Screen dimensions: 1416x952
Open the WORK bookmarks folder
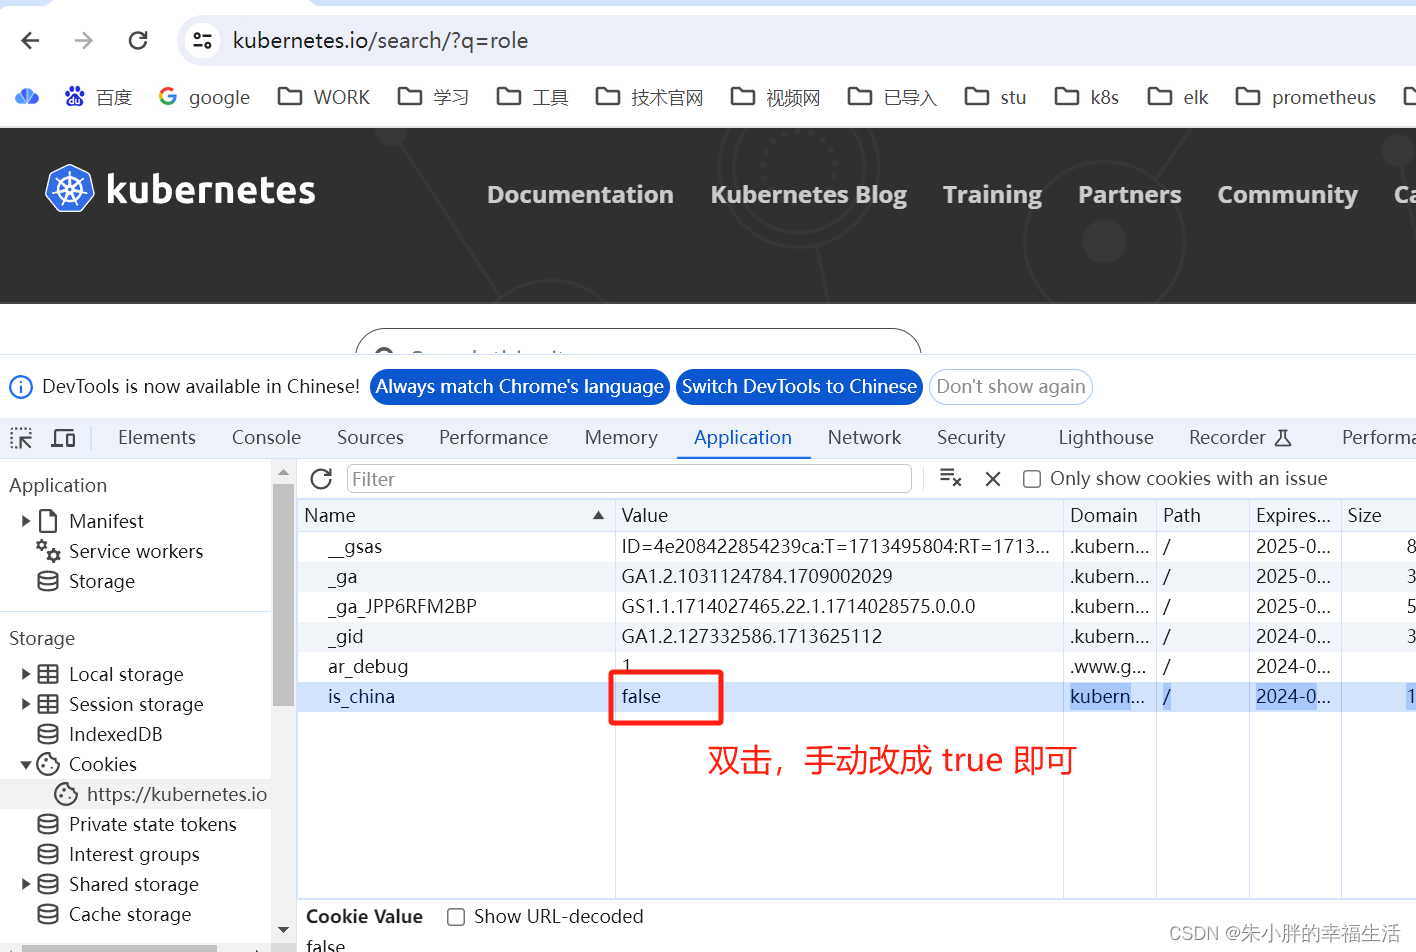click(324, 97)
